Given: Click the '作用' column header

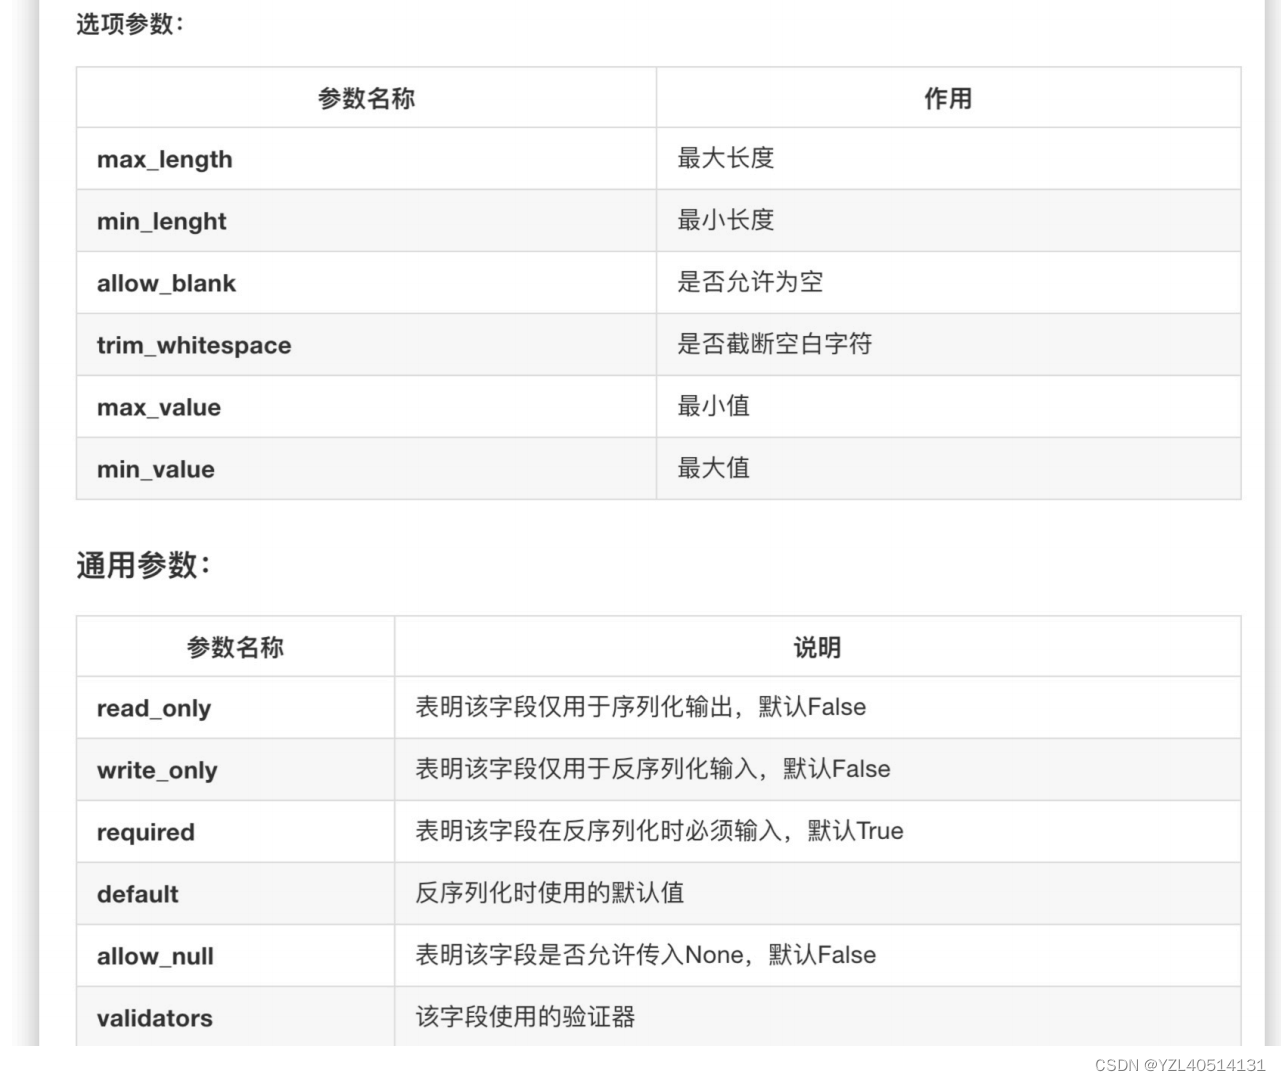Looking at the screenshot, I should pyautogui.click(x=948, y=98).
